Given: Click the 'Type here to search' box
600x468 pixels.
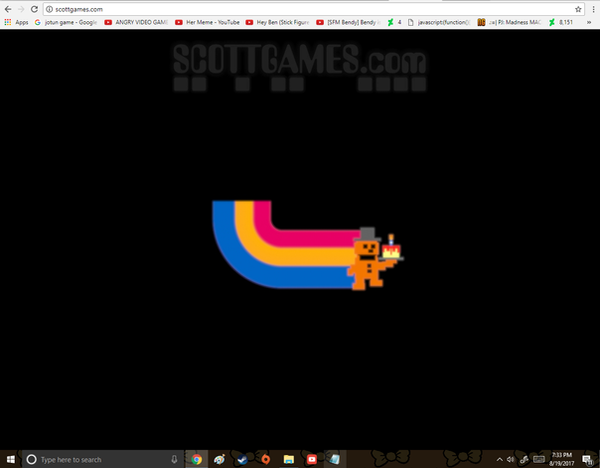Looking at the screenshot, I should coord(103,459).
